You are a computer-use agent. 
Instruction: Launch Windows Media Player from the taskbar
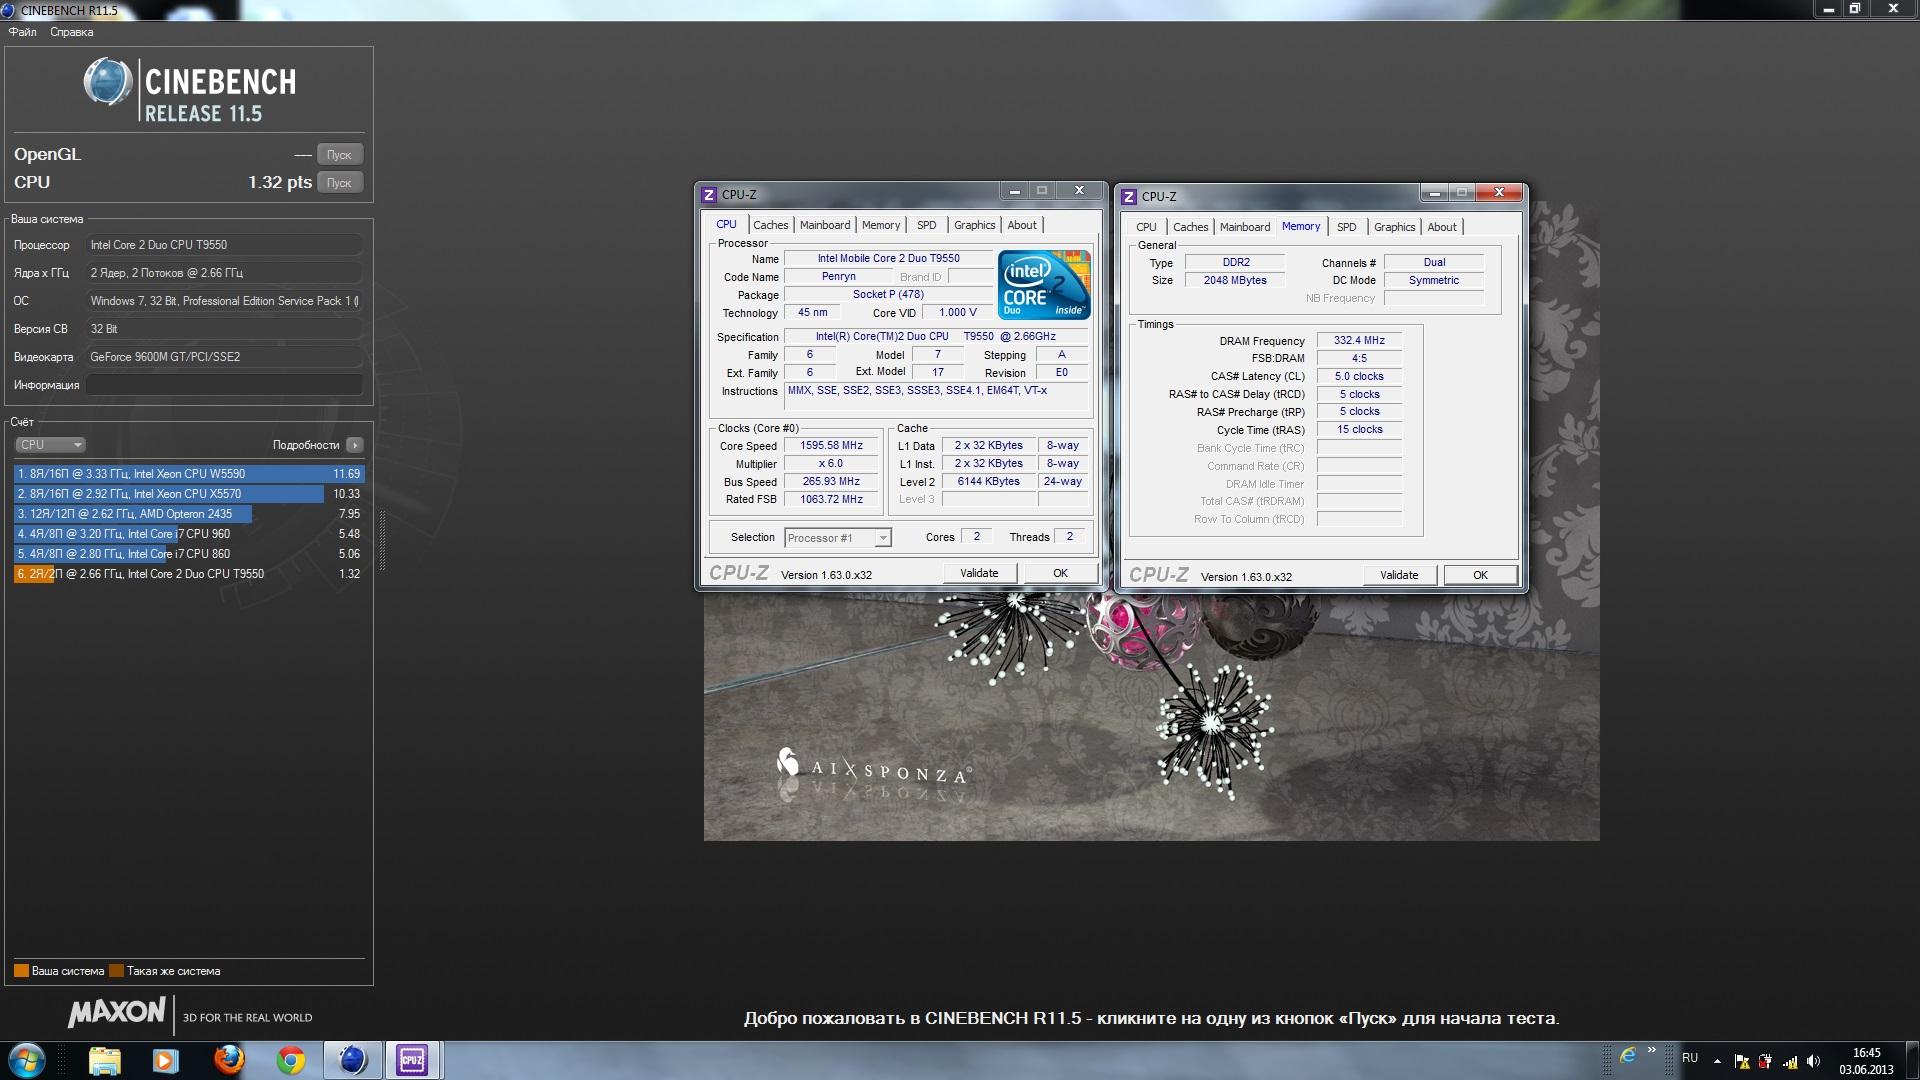(x=166, y=1060)
